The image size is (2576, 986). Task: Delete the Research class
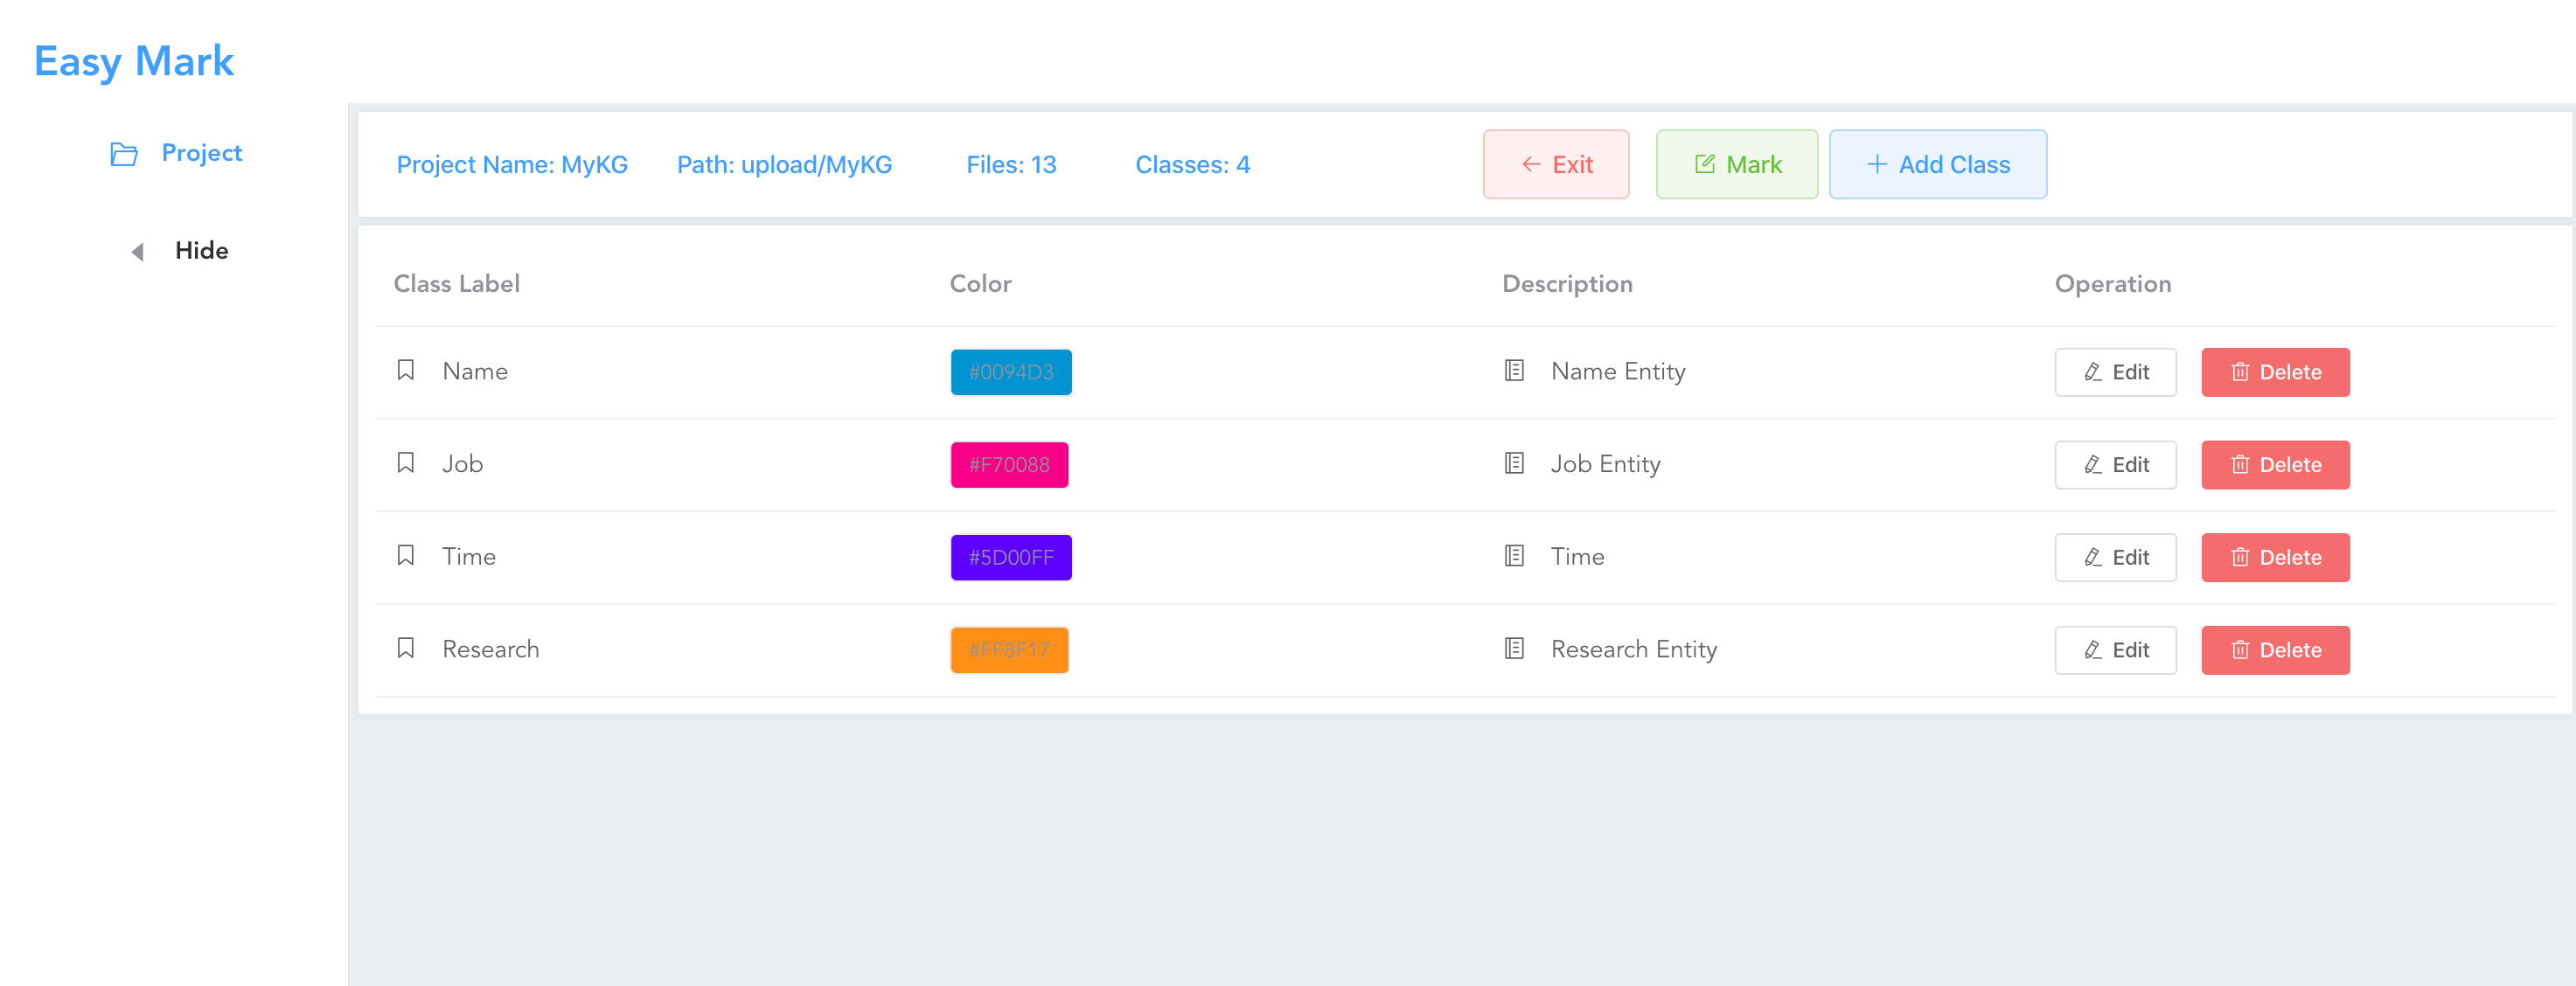(x=2275, y=650)
